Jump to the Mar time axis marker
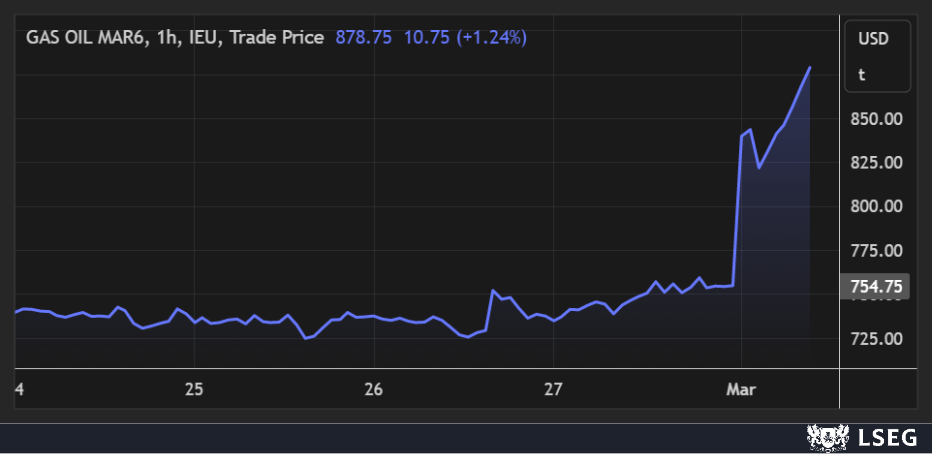This screenshot has height=454, width=933. point(738,388)
